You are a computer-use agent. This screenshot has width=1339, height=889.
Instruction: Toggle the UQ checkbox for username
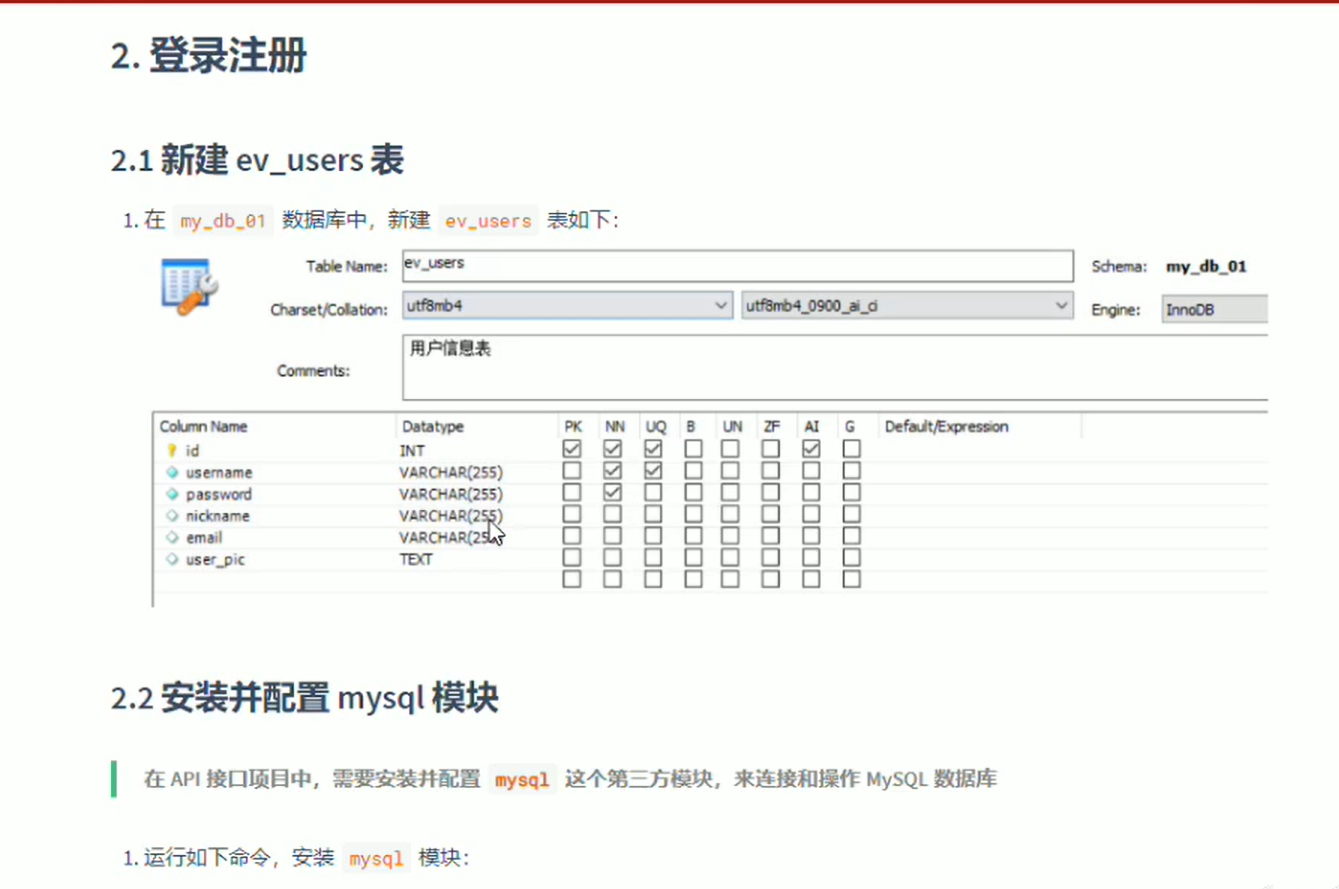653,471
